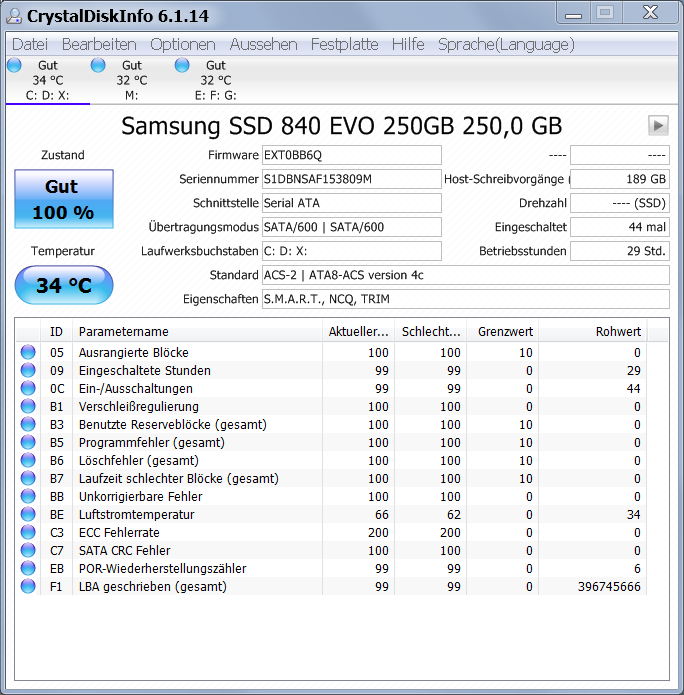Click the Parametername column header
Viewport: 684px width, 695px height.
pos(197,332)
